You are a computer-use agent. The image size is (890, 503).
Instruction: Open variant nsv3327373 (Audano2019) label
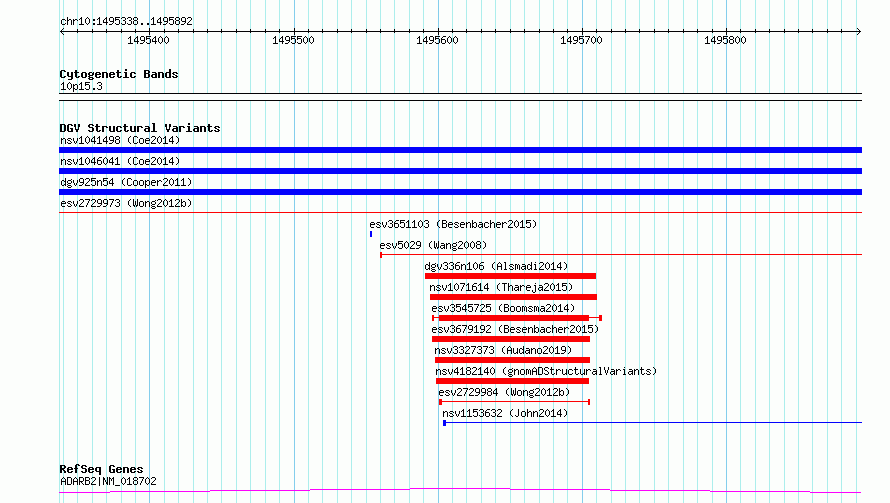tap(503, 350)
